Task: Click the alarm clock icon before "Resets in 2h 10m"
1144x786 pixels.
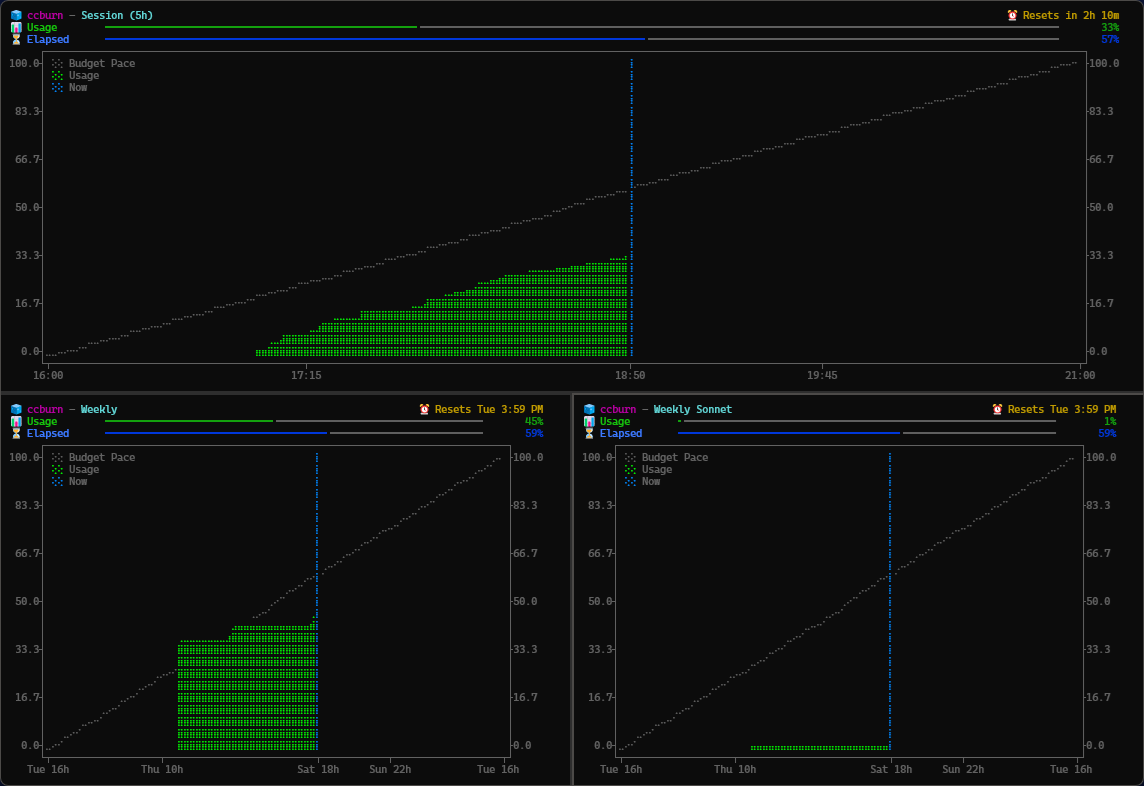Action: 1012,15
